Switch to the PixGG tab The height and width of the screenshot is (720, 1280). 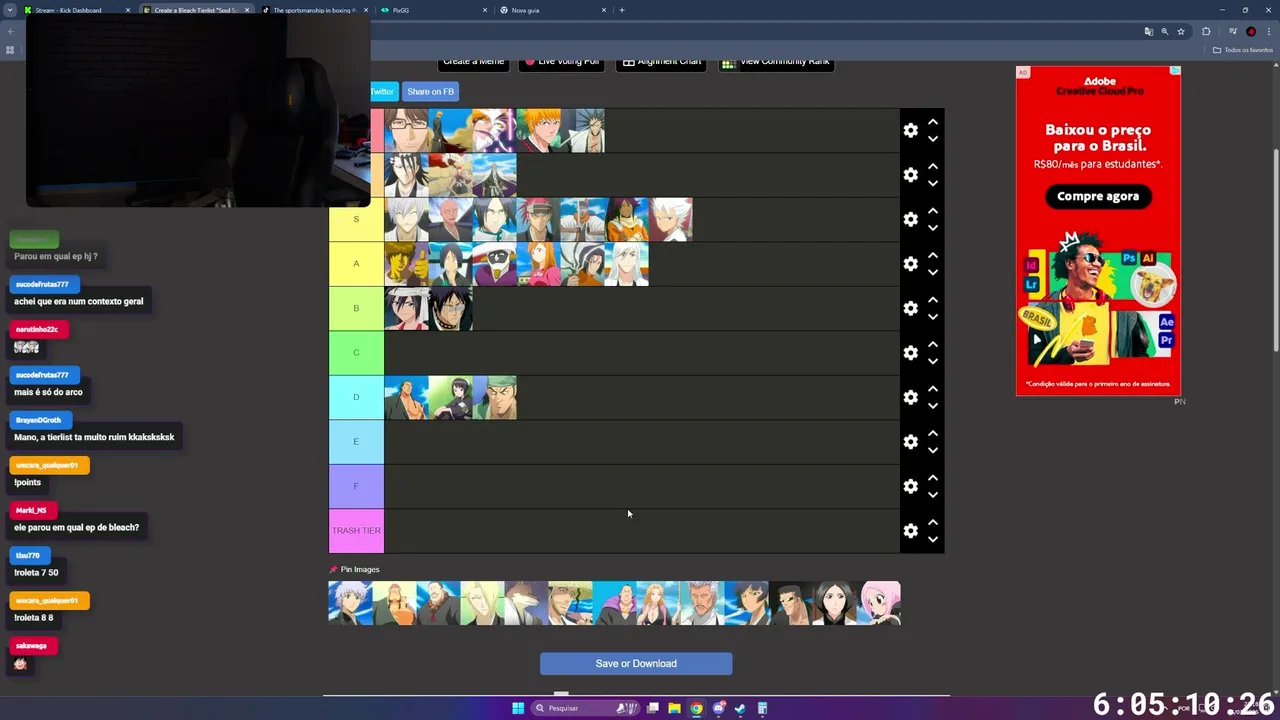435,10
